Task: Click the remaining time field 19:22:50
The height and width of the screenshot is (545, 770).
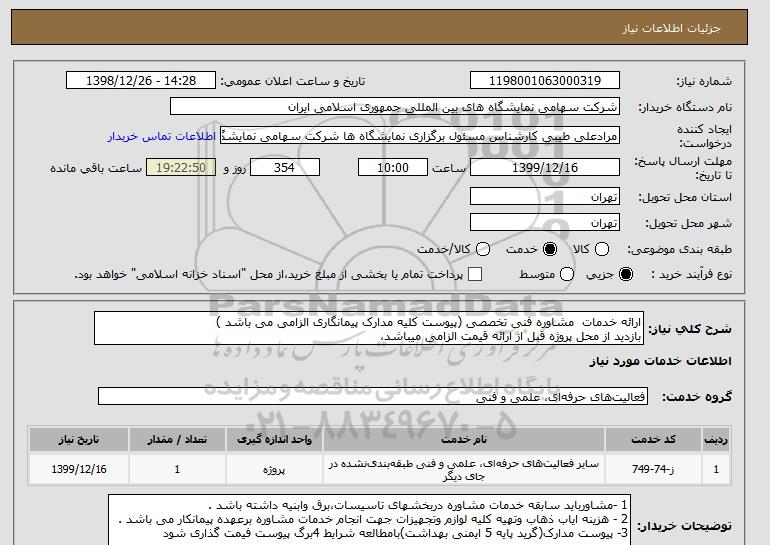Action: point(181,167)
